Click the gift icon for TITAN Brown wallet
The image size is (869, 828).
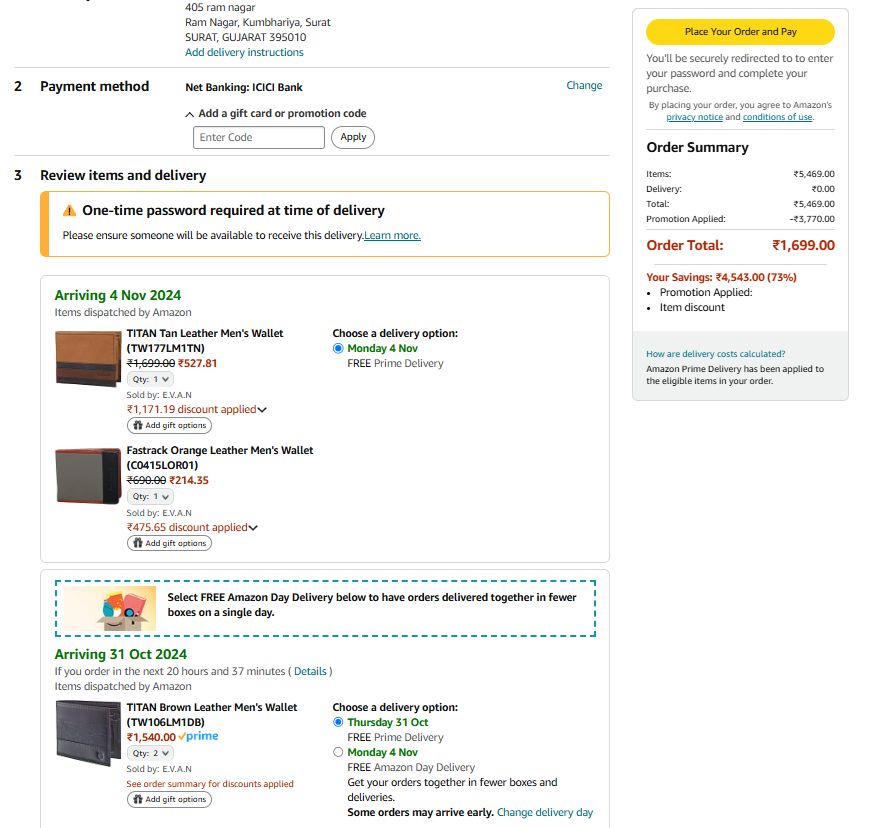click(x=138, y=799)
